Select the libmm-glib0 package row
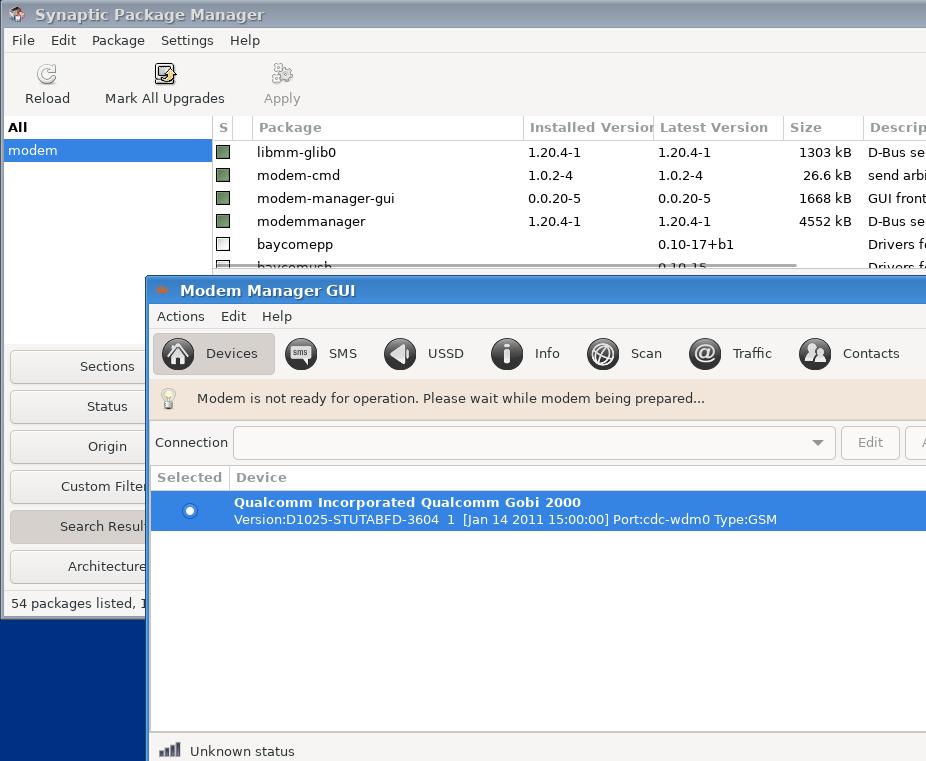Image resolution: width=926 pixels, height=761 pixels. (569, 152)
